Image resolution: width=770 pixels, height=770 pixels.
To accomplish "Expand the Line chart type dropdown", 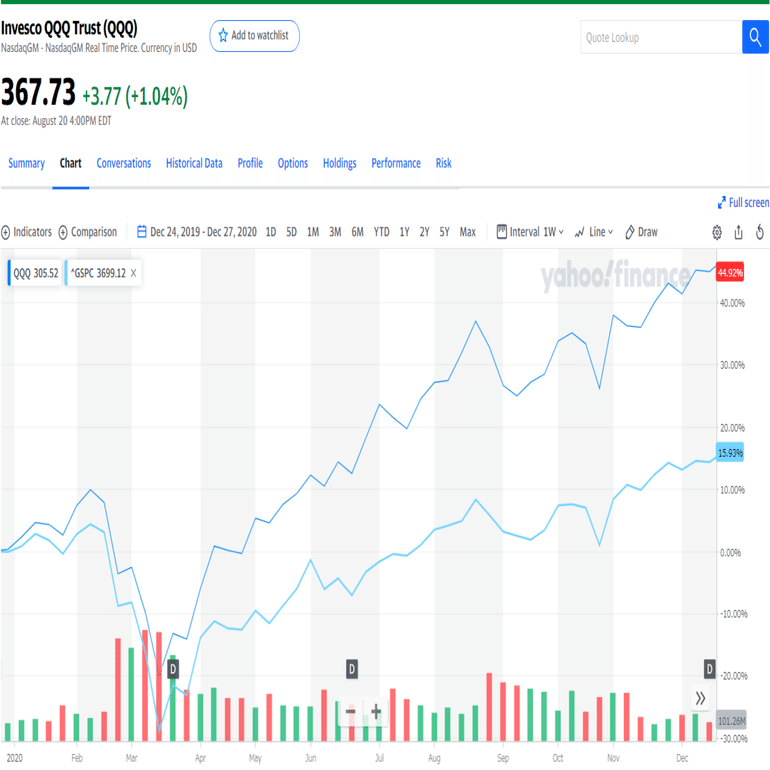I will (594, 232).
